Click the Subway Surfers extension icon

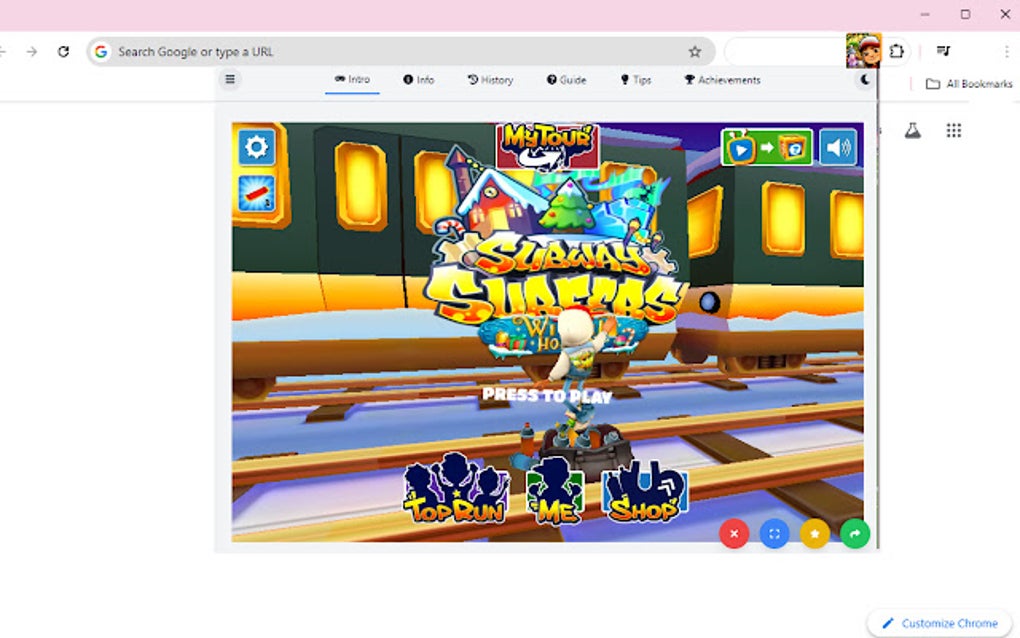click(863, 51)
